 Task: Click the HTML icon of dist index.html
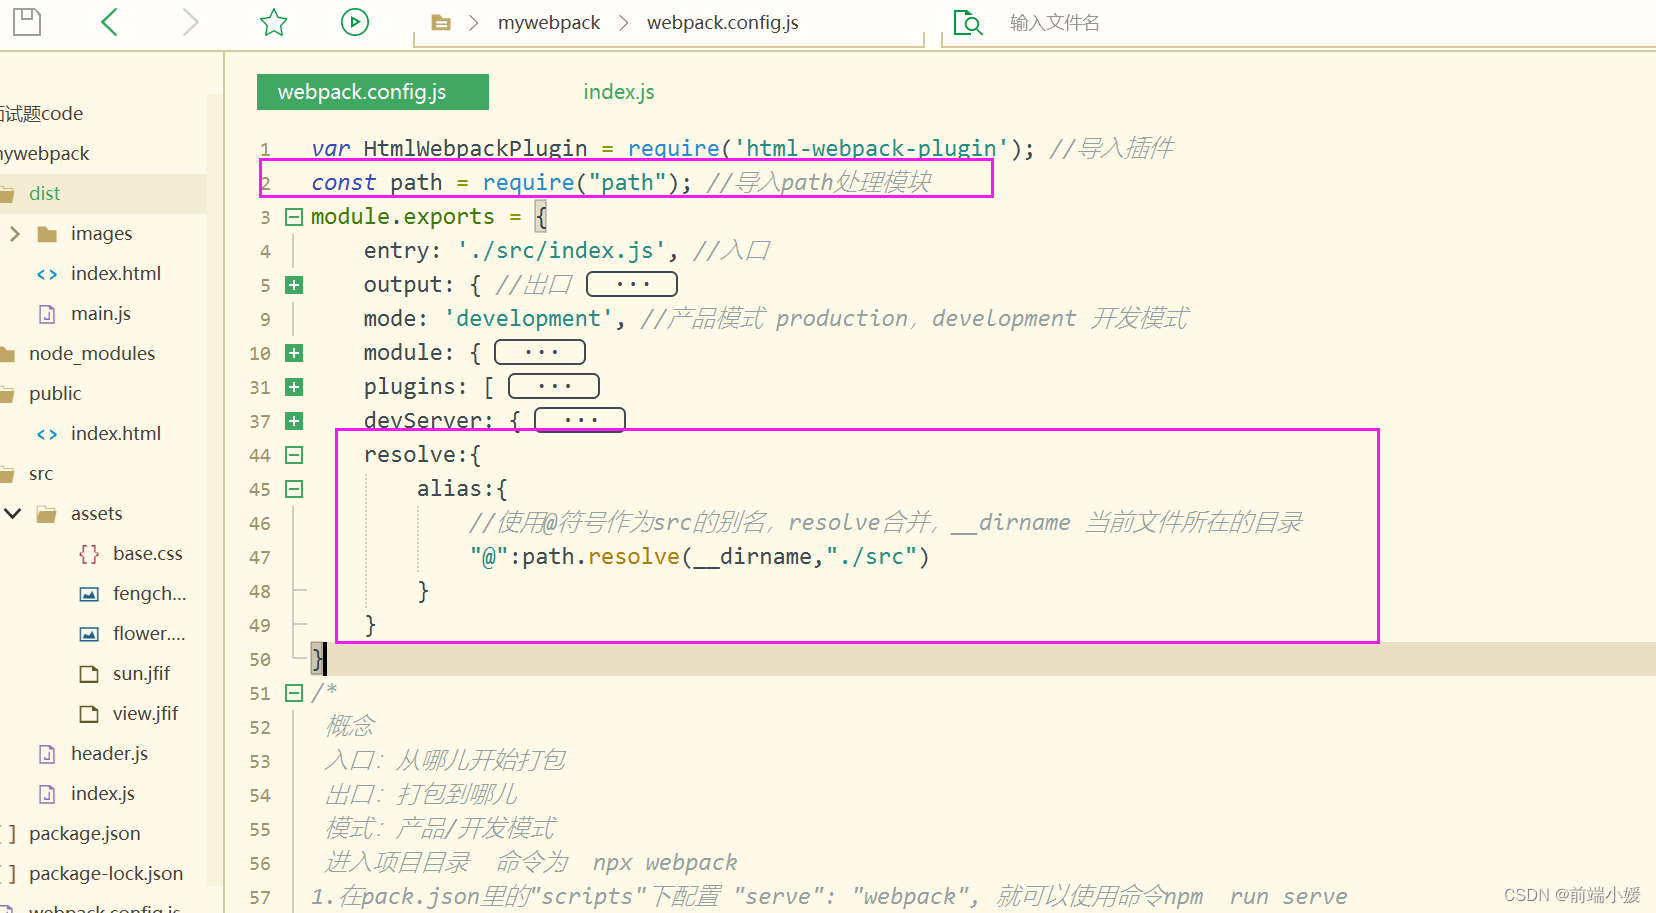pyautogui.click(x=47, y=274)
